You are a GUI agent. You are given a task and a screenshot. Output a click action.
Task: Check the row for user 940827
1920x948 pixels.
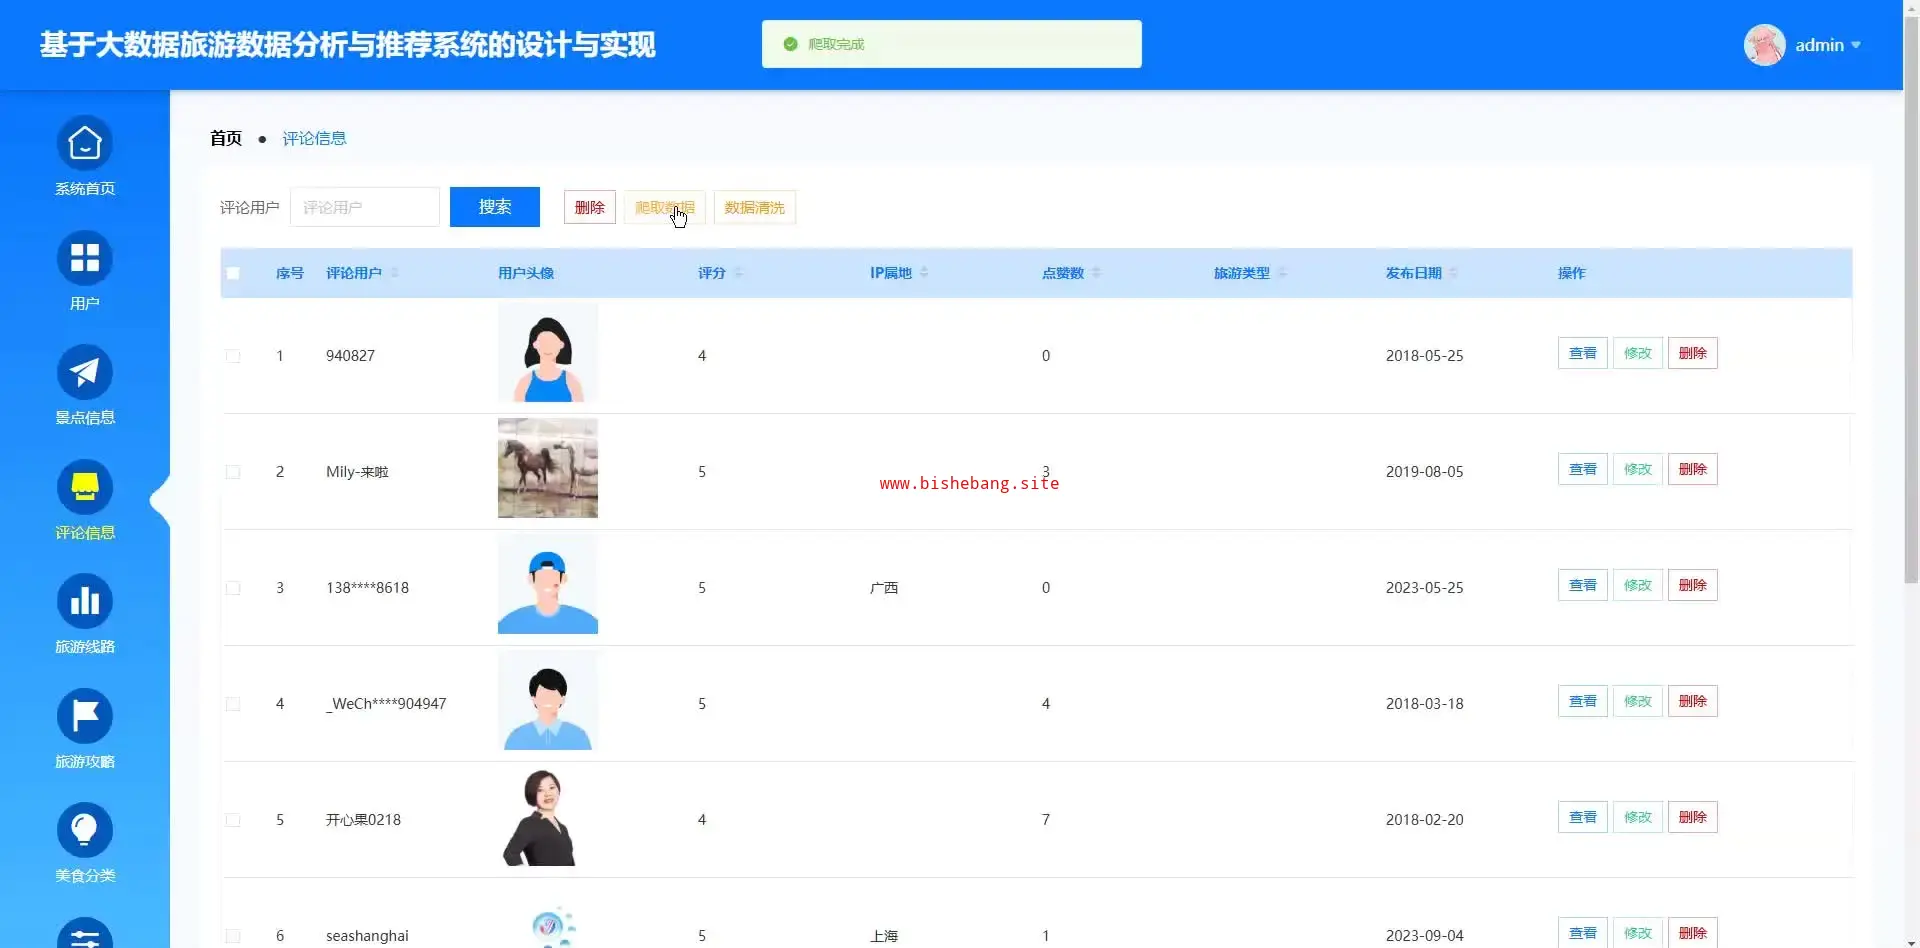pos(233,356)
